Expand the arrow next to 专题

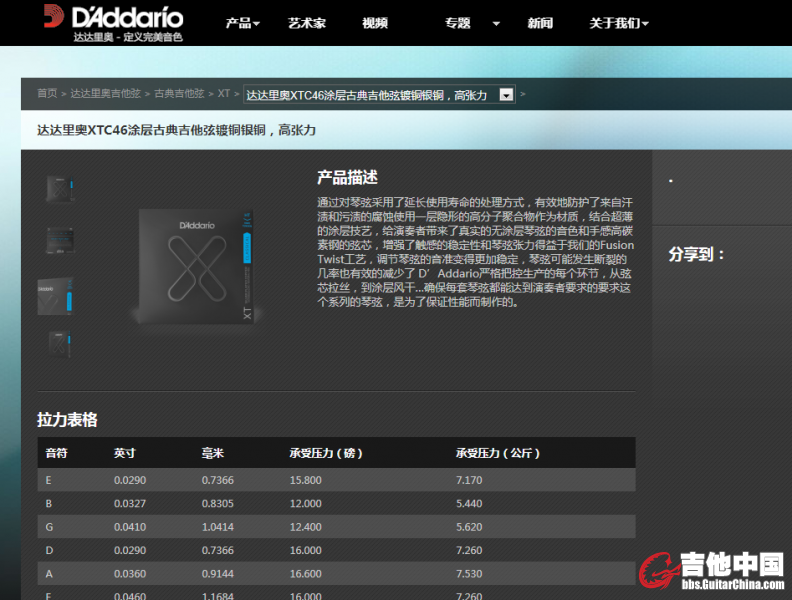coord(496,24)
